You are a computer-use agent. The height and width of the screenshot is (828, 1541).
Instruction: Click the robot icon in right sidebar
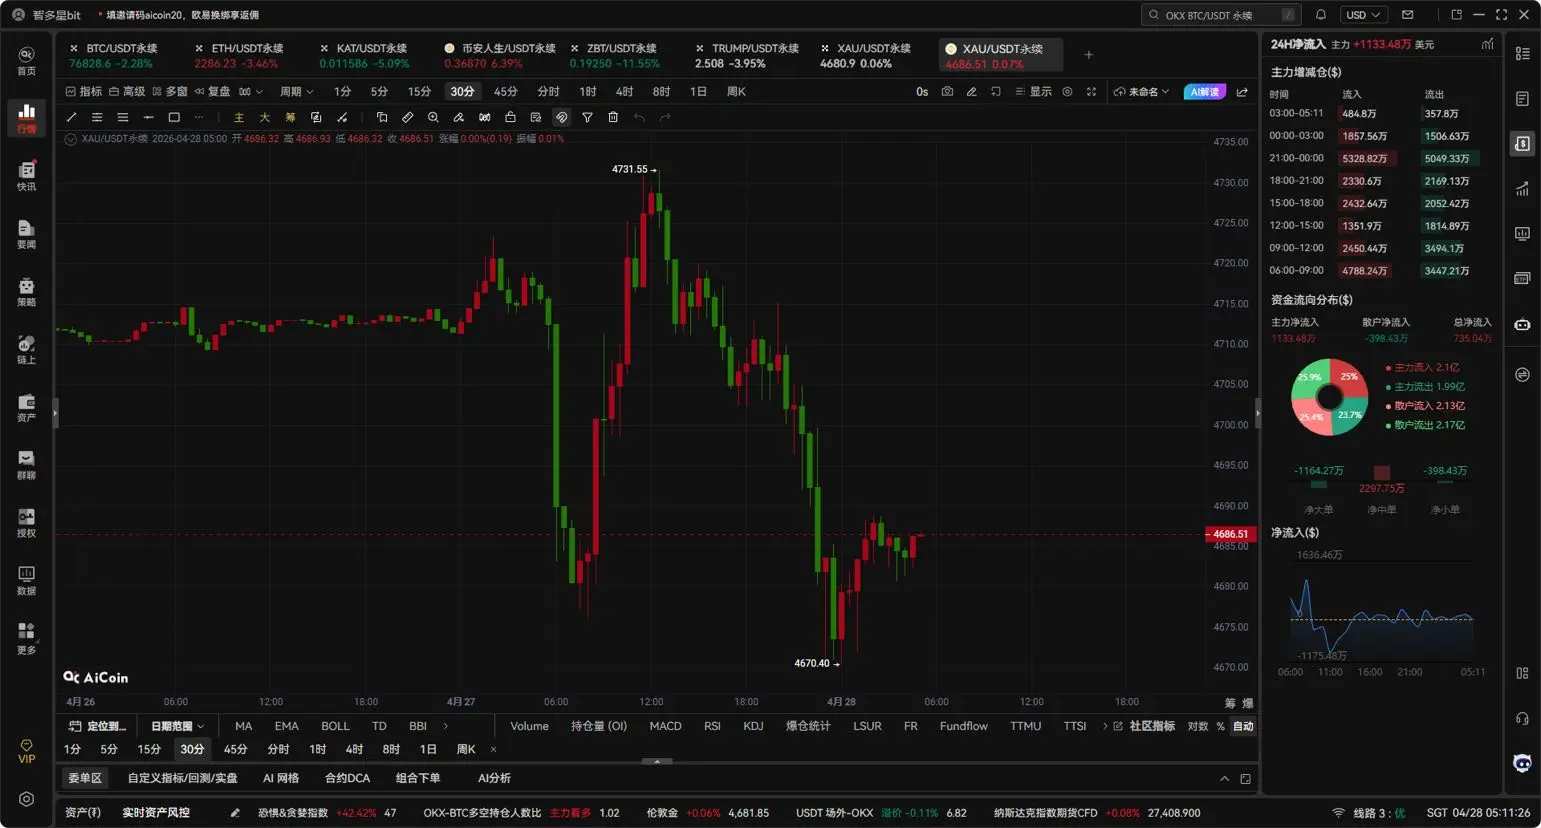(1522, 324)
